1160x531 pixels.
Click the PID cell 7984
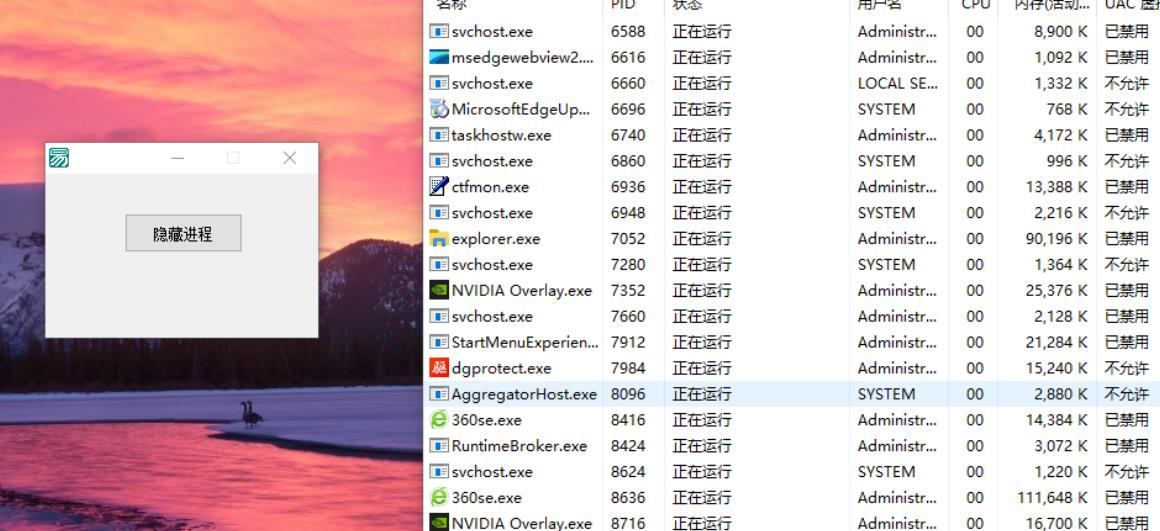coord(628,368)
